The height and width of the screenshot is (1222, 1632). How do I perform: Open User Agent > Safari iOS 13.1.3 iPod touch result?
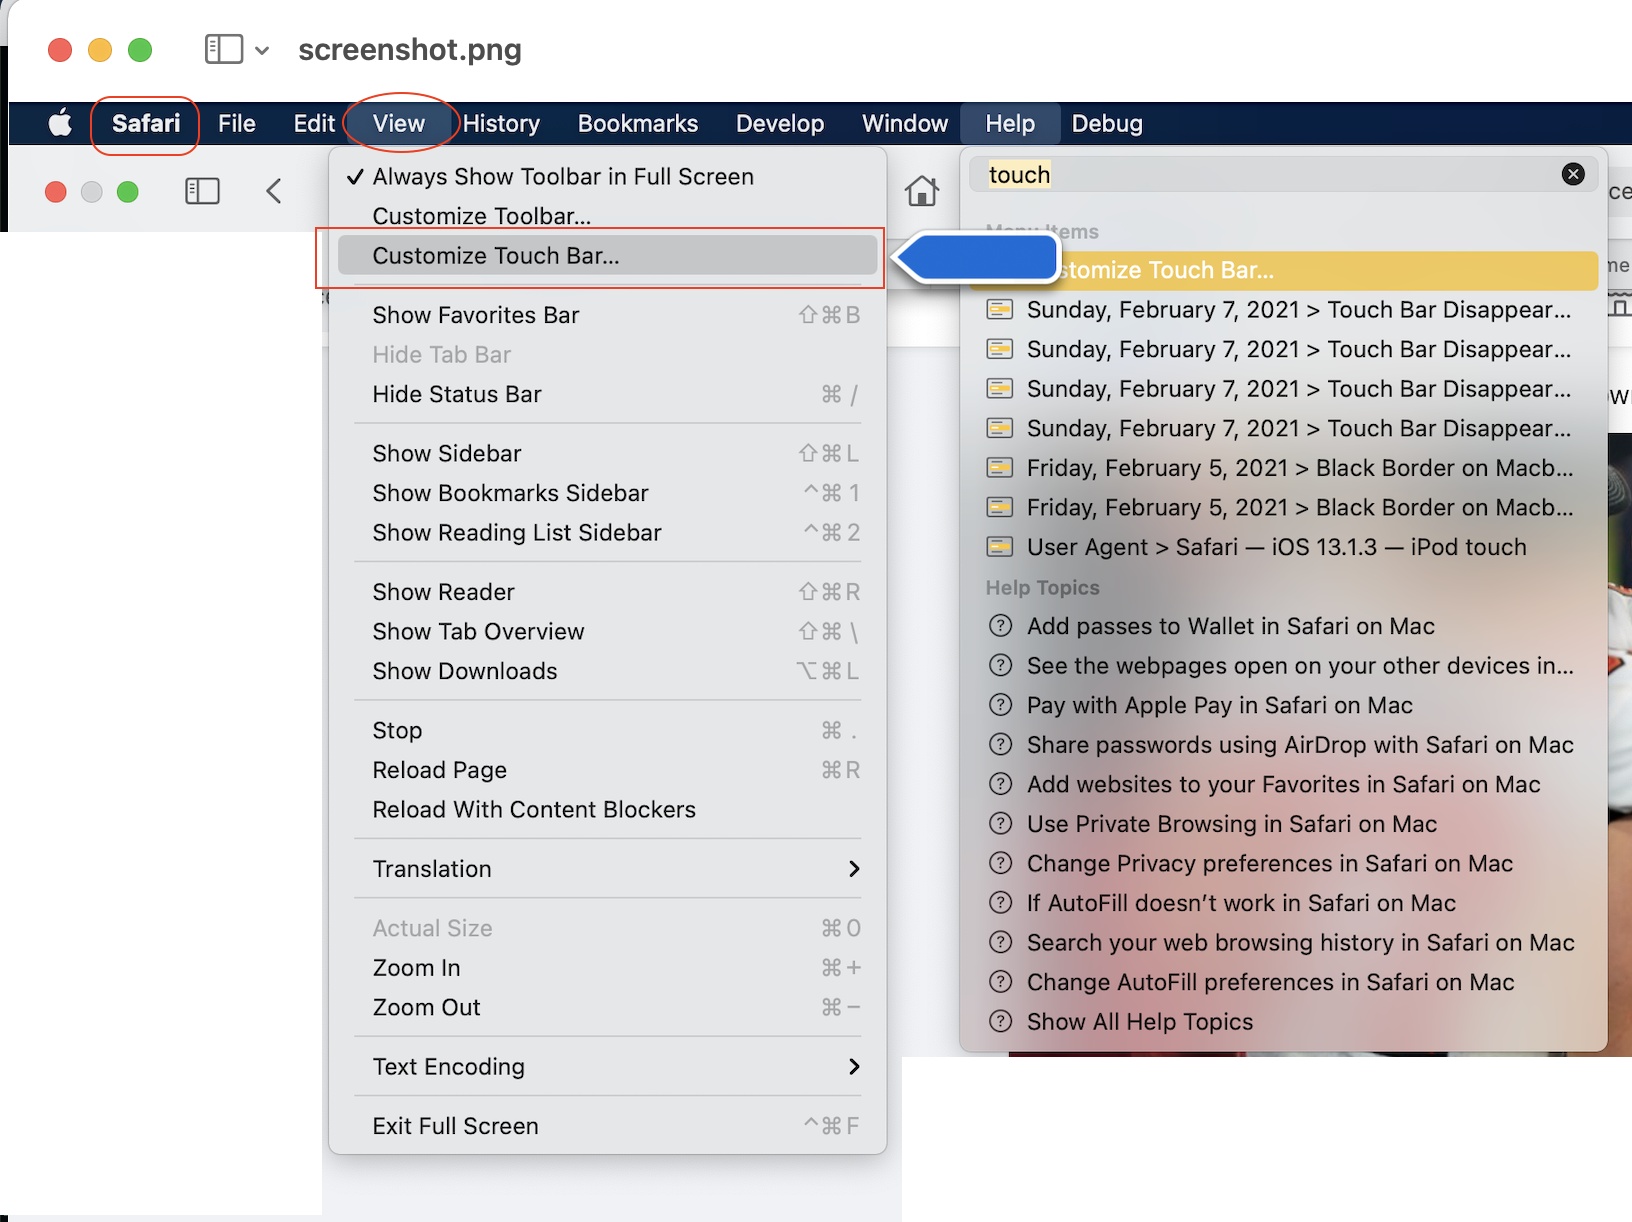pos(1284,547)
